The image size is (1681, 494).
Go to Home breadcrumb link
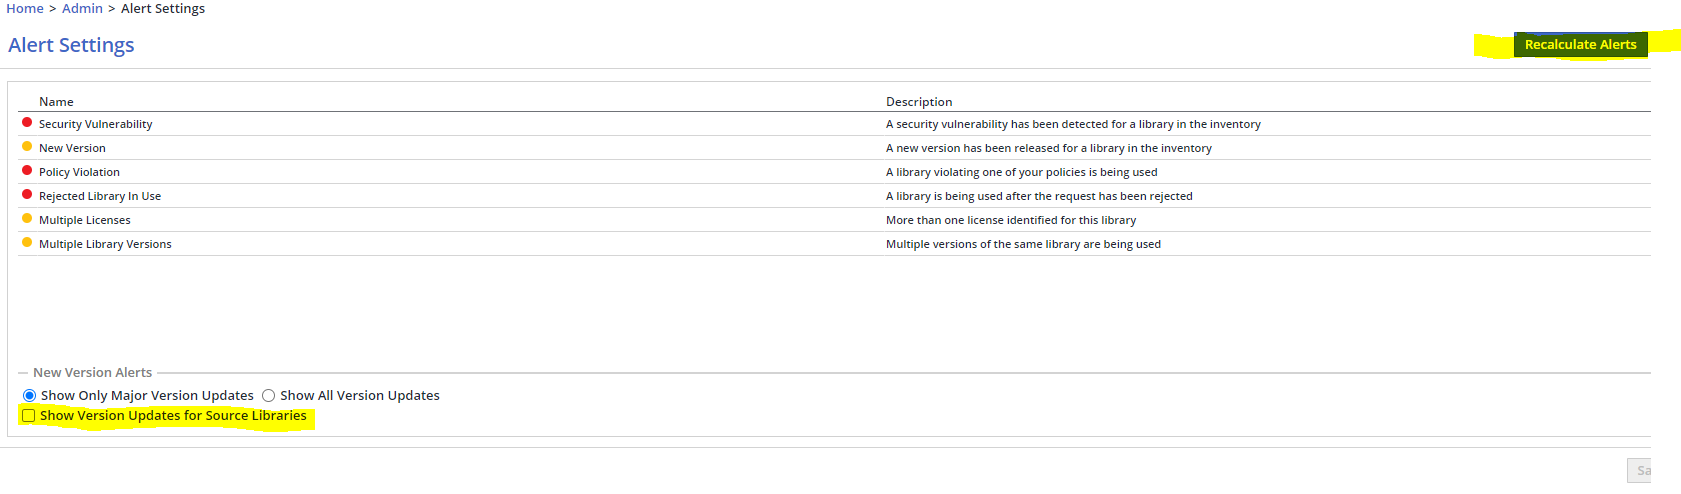coord(25,9)
